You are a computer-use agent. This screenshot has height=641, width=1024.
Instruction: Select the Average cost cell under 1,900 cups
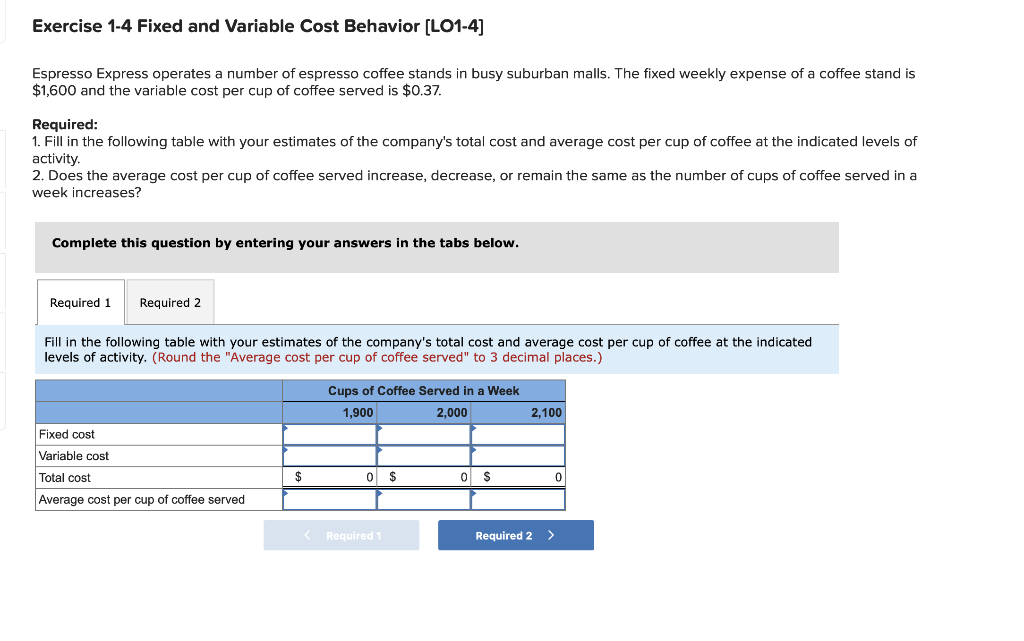point(330,499)
